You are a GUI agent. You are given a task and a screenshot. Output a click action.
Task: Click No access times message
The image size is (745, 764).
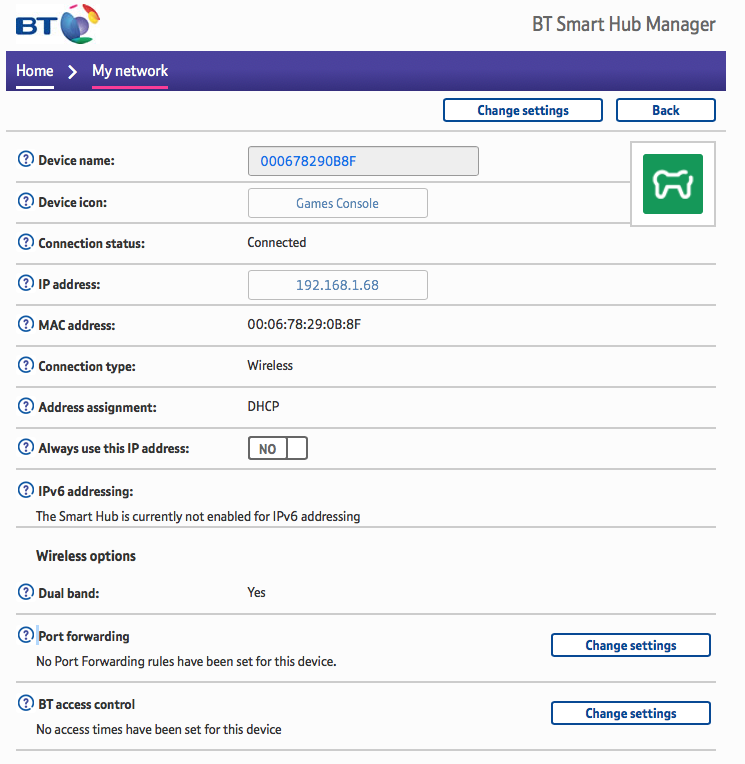click(x=159, y=729)
